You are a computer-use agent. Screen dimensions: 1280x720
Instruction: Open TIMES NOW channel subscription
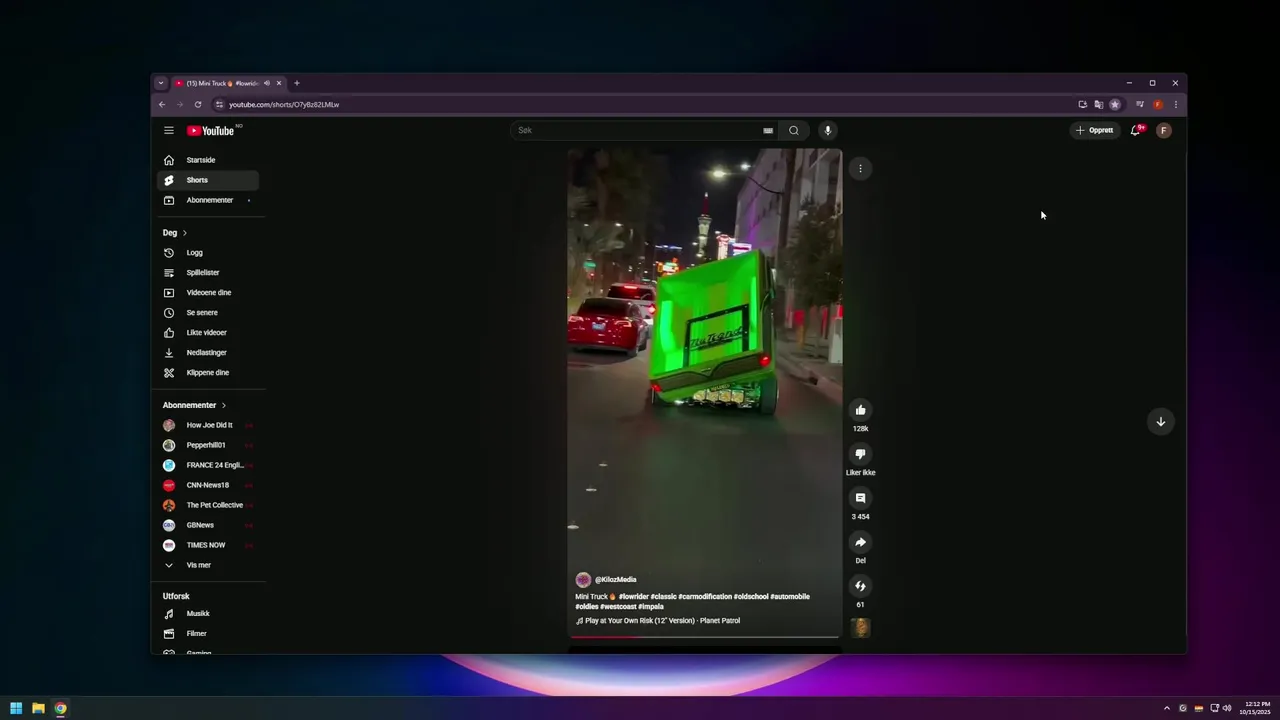click(x=208, y=545)
